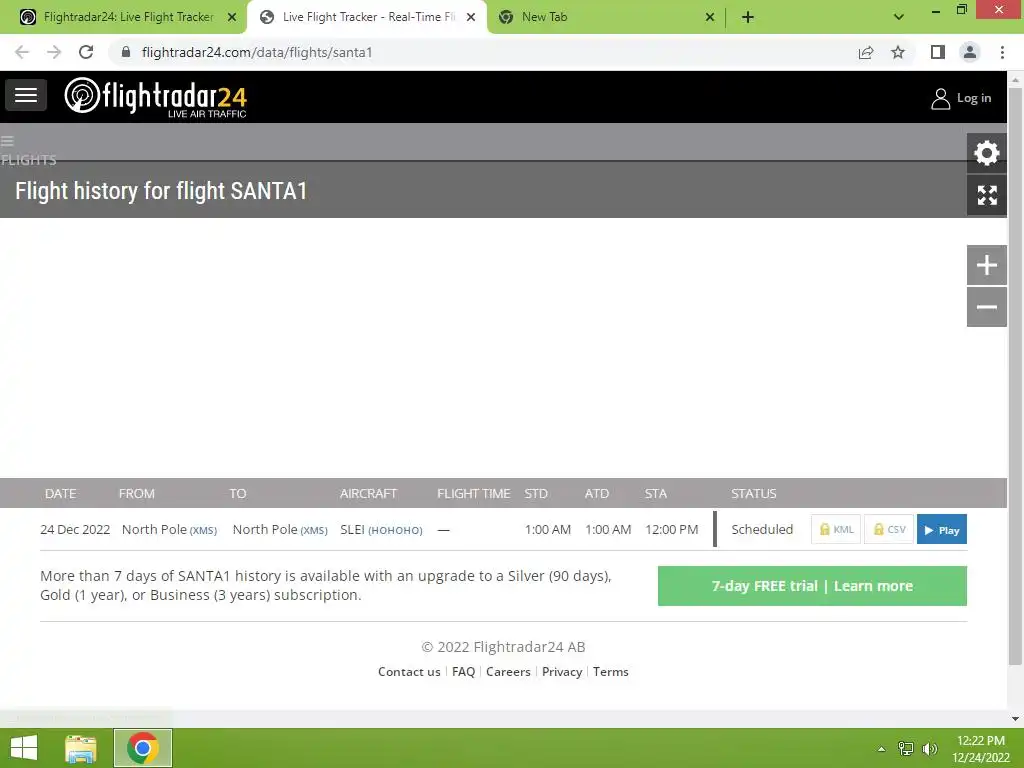Screen dimensions: 1024x768
Task: Expand the Chrome tab search dropdown
Action: [899, 17]
